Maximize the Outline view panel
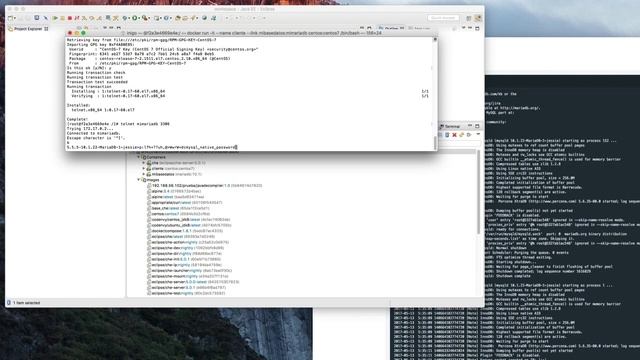 [x=477, y=28]
